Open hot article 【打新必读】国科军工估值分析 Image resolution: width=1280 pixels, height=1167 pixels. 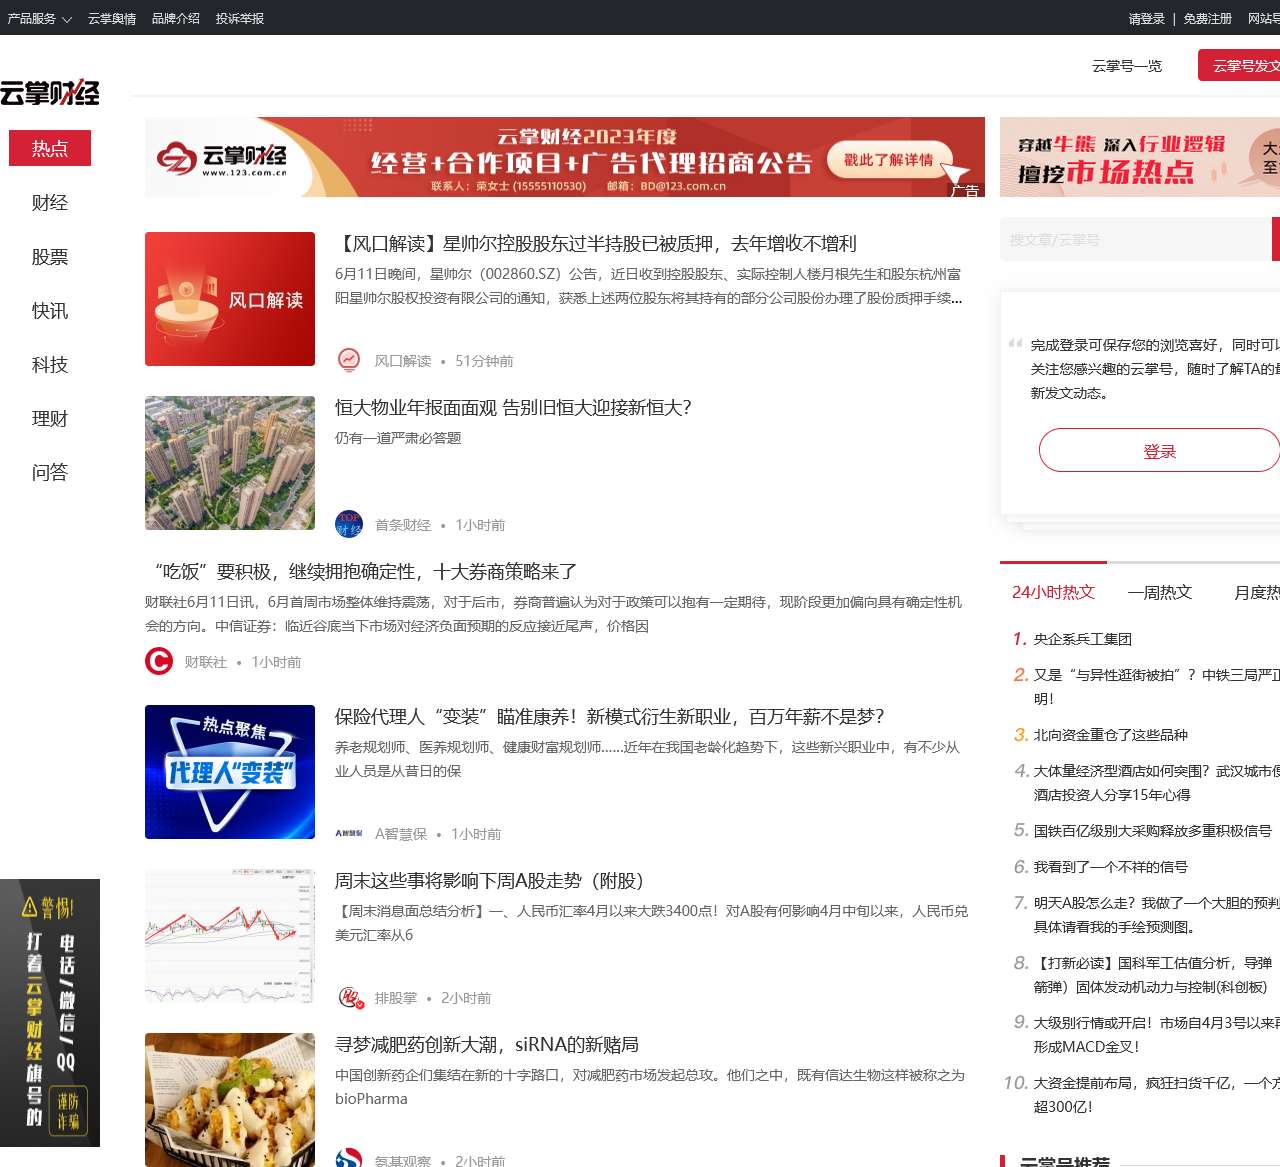click(x=1154, y=974)
